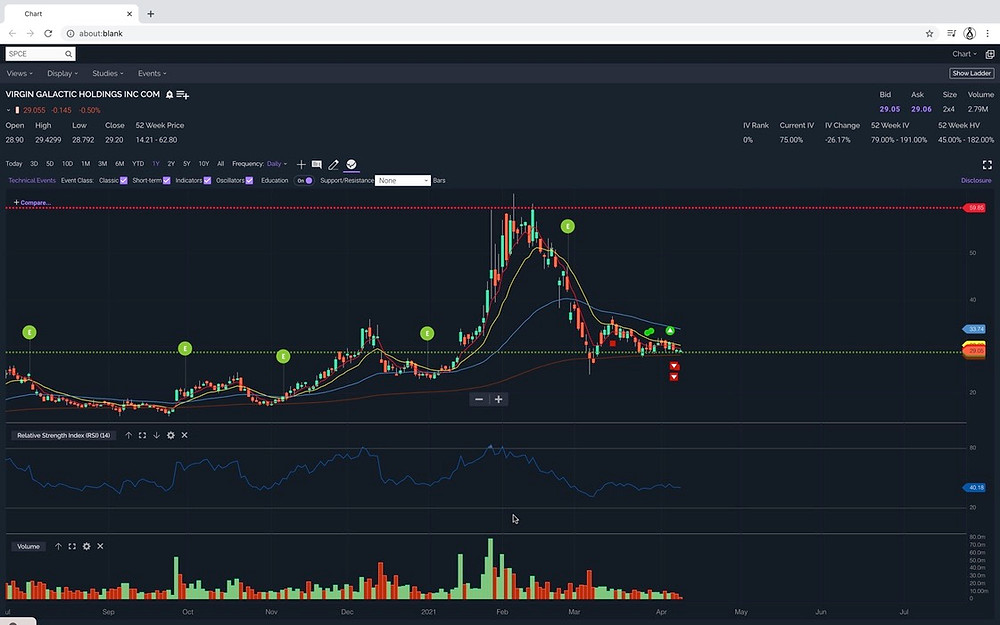Click the browser address bar
This screenshot has height=625, width=1000.
494,33
